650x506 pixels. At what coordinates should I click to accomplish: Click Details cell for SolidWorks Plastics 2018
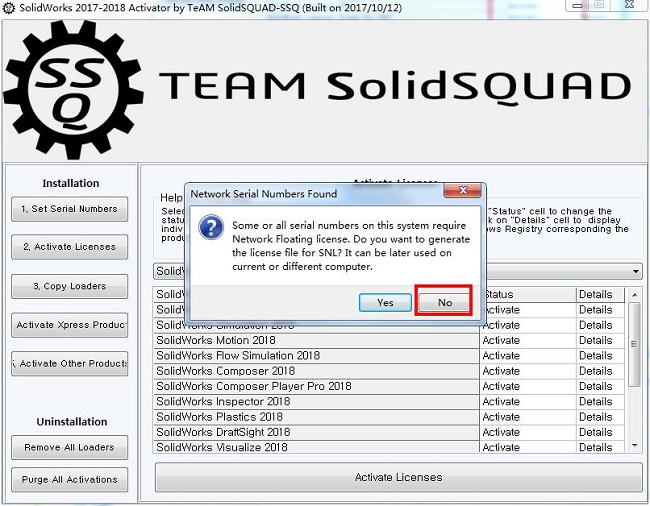point(600,417)
